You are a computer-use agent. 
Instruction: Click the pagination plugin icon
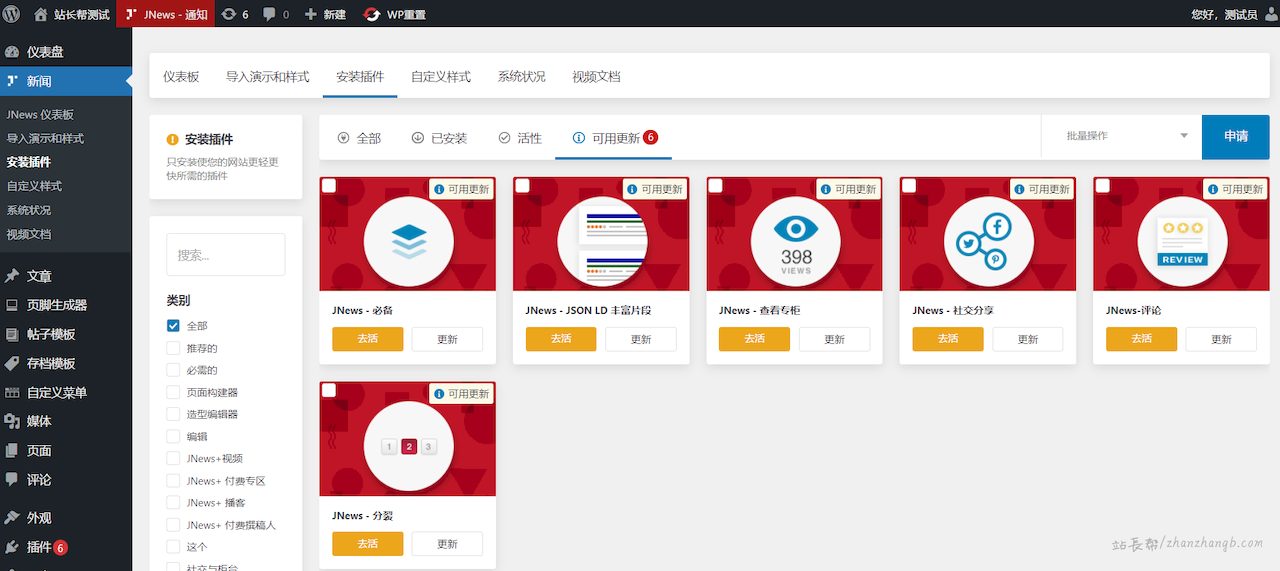tap(408, 447)
